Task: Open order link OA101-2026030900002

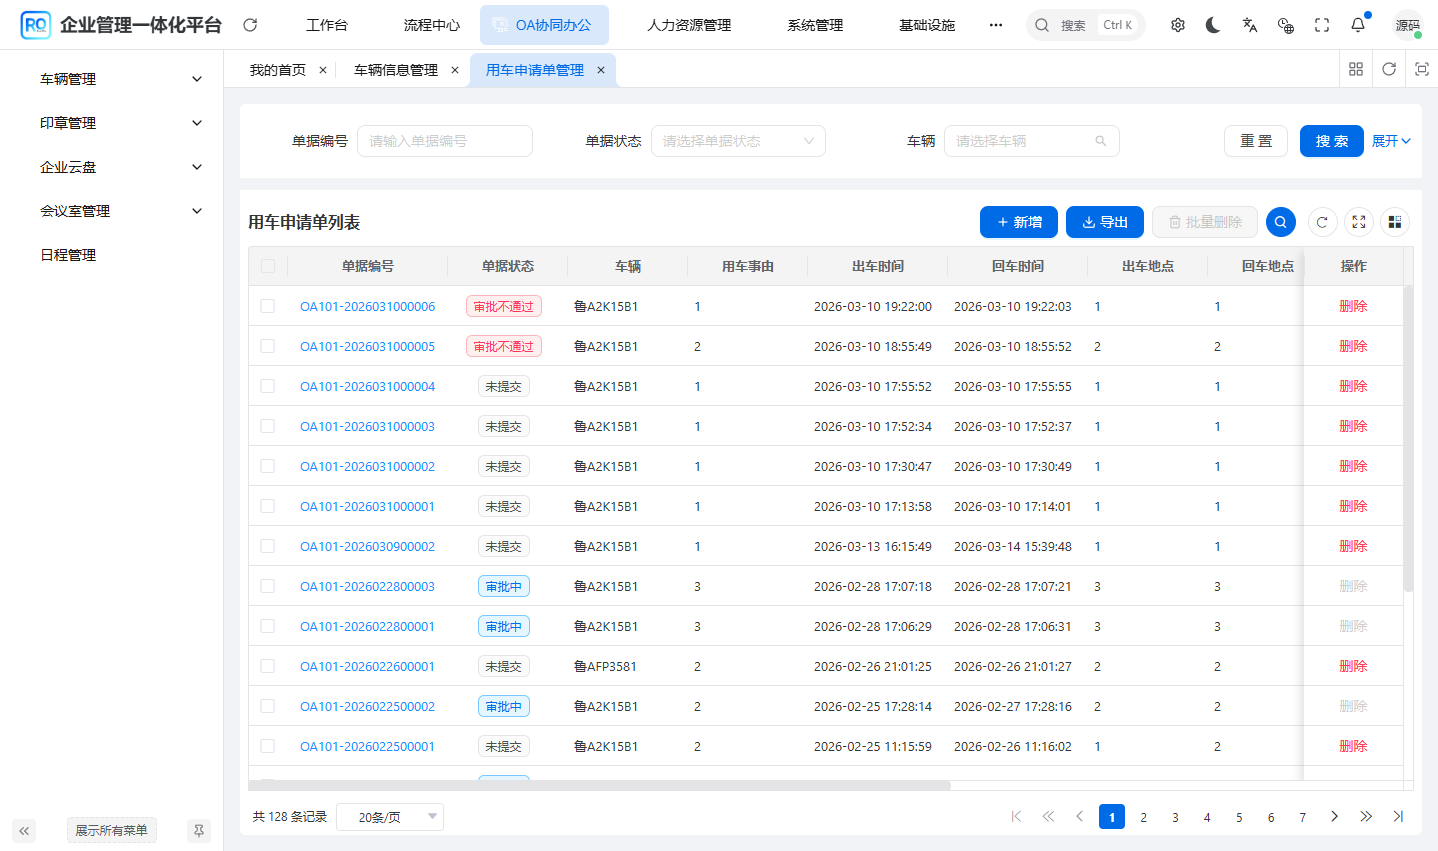Action: pos(367,545)
